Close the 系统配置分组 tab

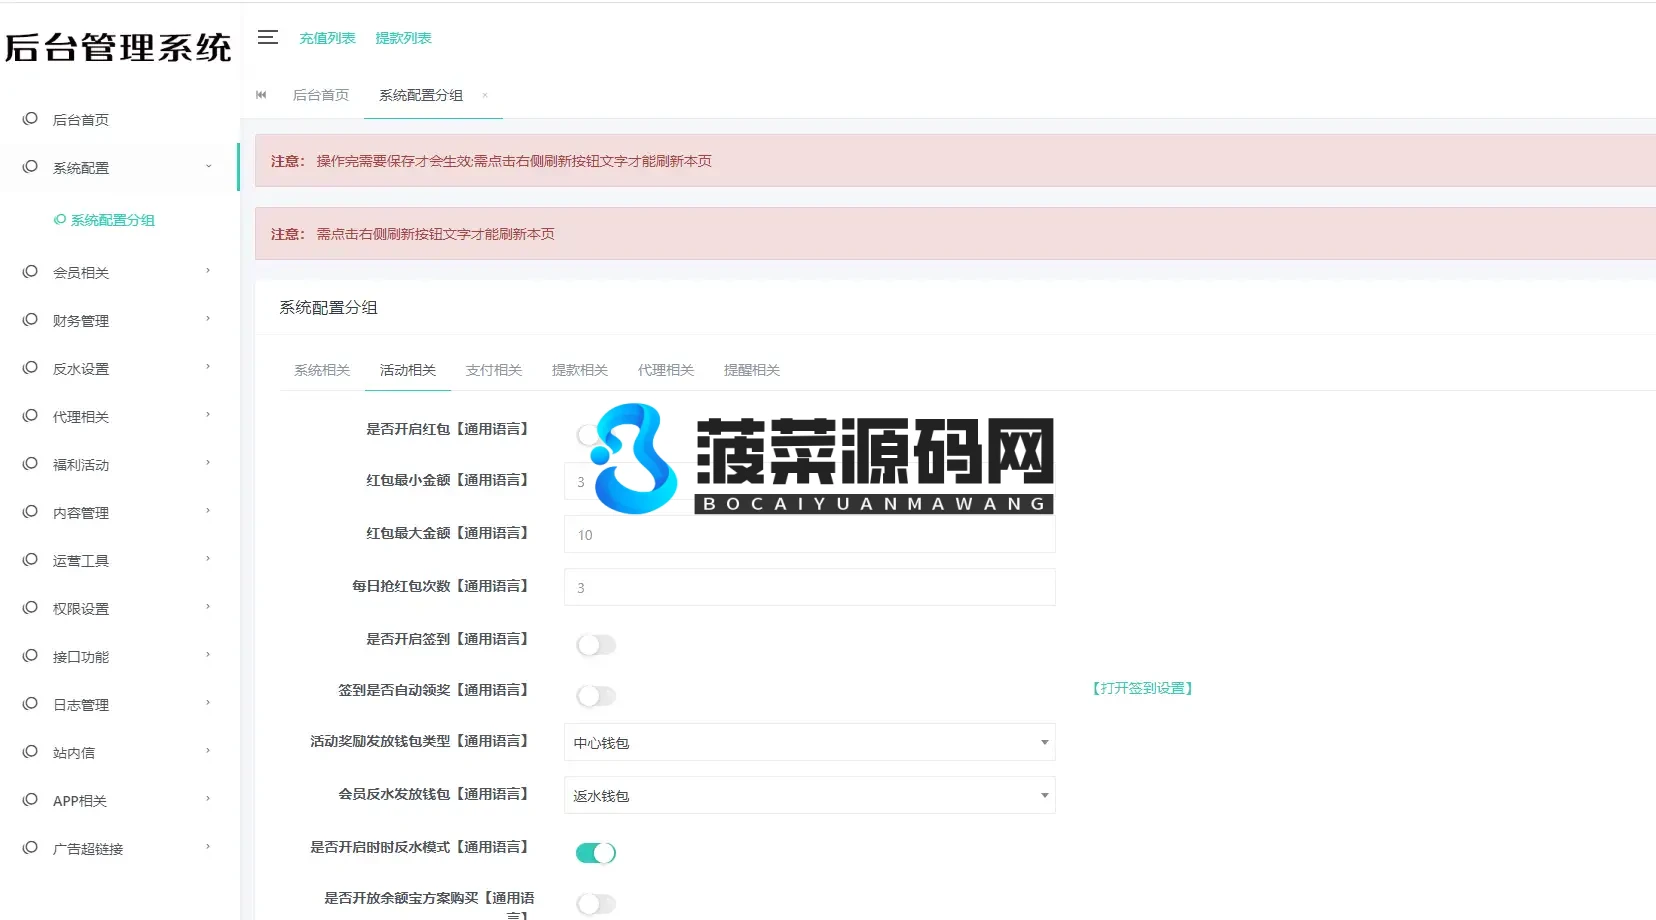tap(485, 95)
